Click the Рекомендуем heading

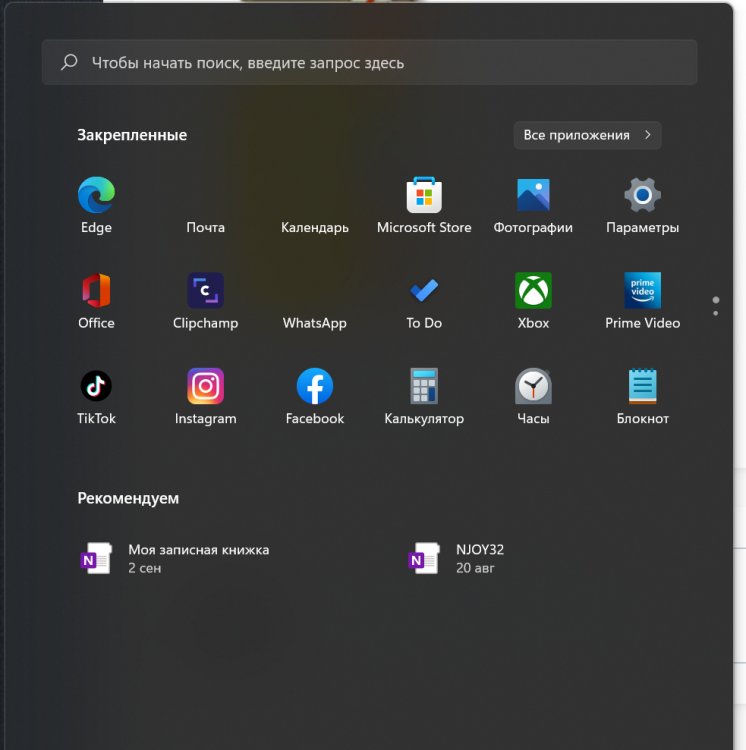pyautogui.click(x=128, y=498)
